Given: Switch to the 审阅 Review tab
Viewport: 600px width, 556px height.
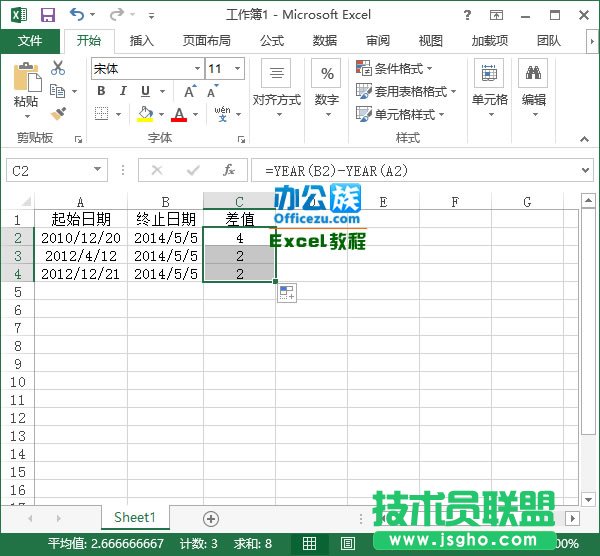Looking at the screenshot, I should (378, 41).
